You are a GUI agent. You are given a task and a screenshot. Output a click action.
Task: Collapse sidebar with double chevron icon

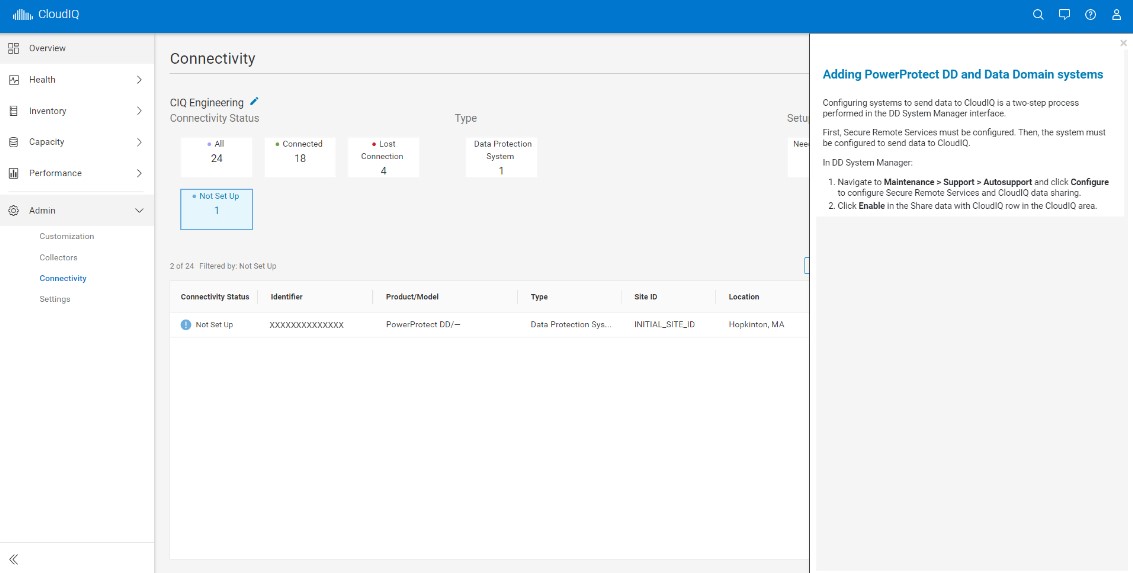[14, 559]
